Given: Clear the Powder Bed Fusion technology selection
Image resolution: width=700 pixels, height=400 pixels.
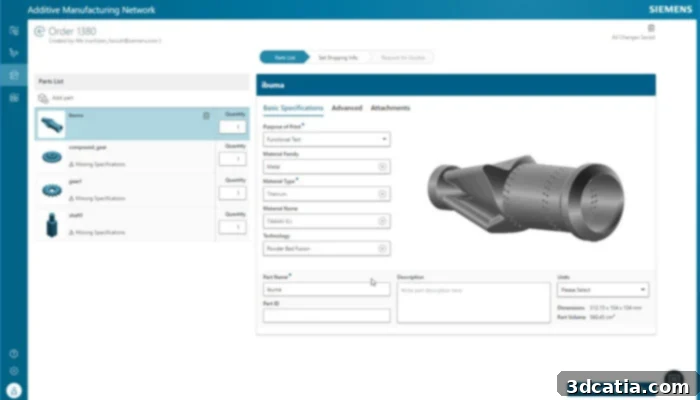Looking at the screenshot, I should click(382, 249).
